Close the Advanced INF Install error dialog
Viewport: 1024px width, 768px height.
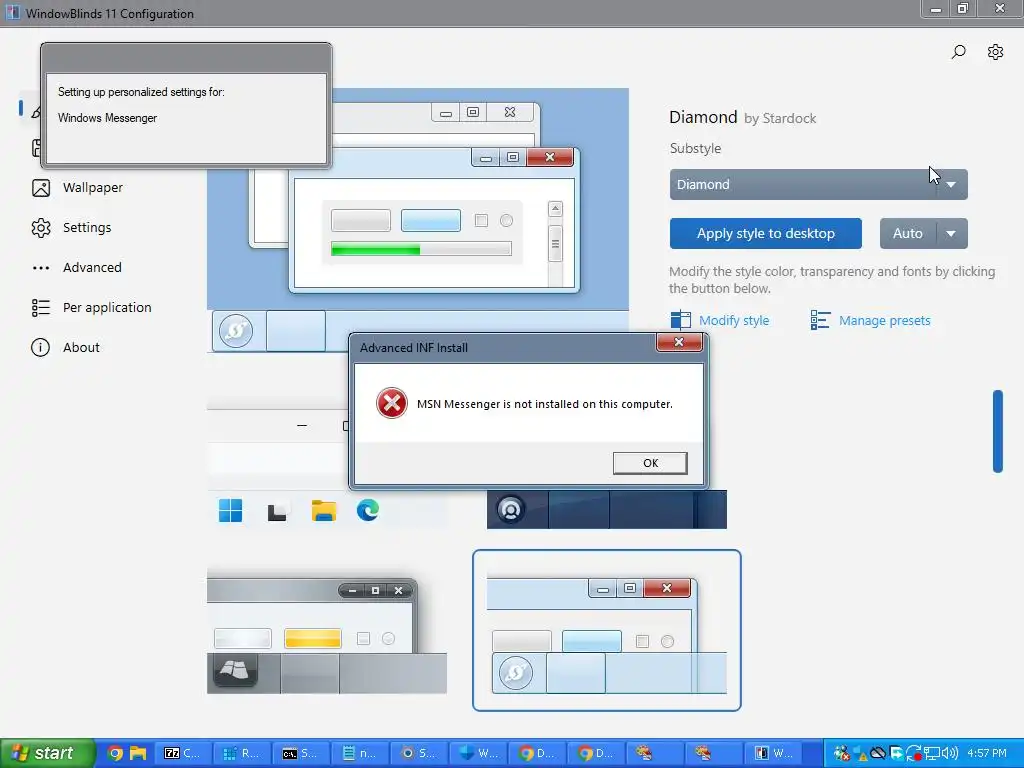pyautogui.click(x=679, y=342)
